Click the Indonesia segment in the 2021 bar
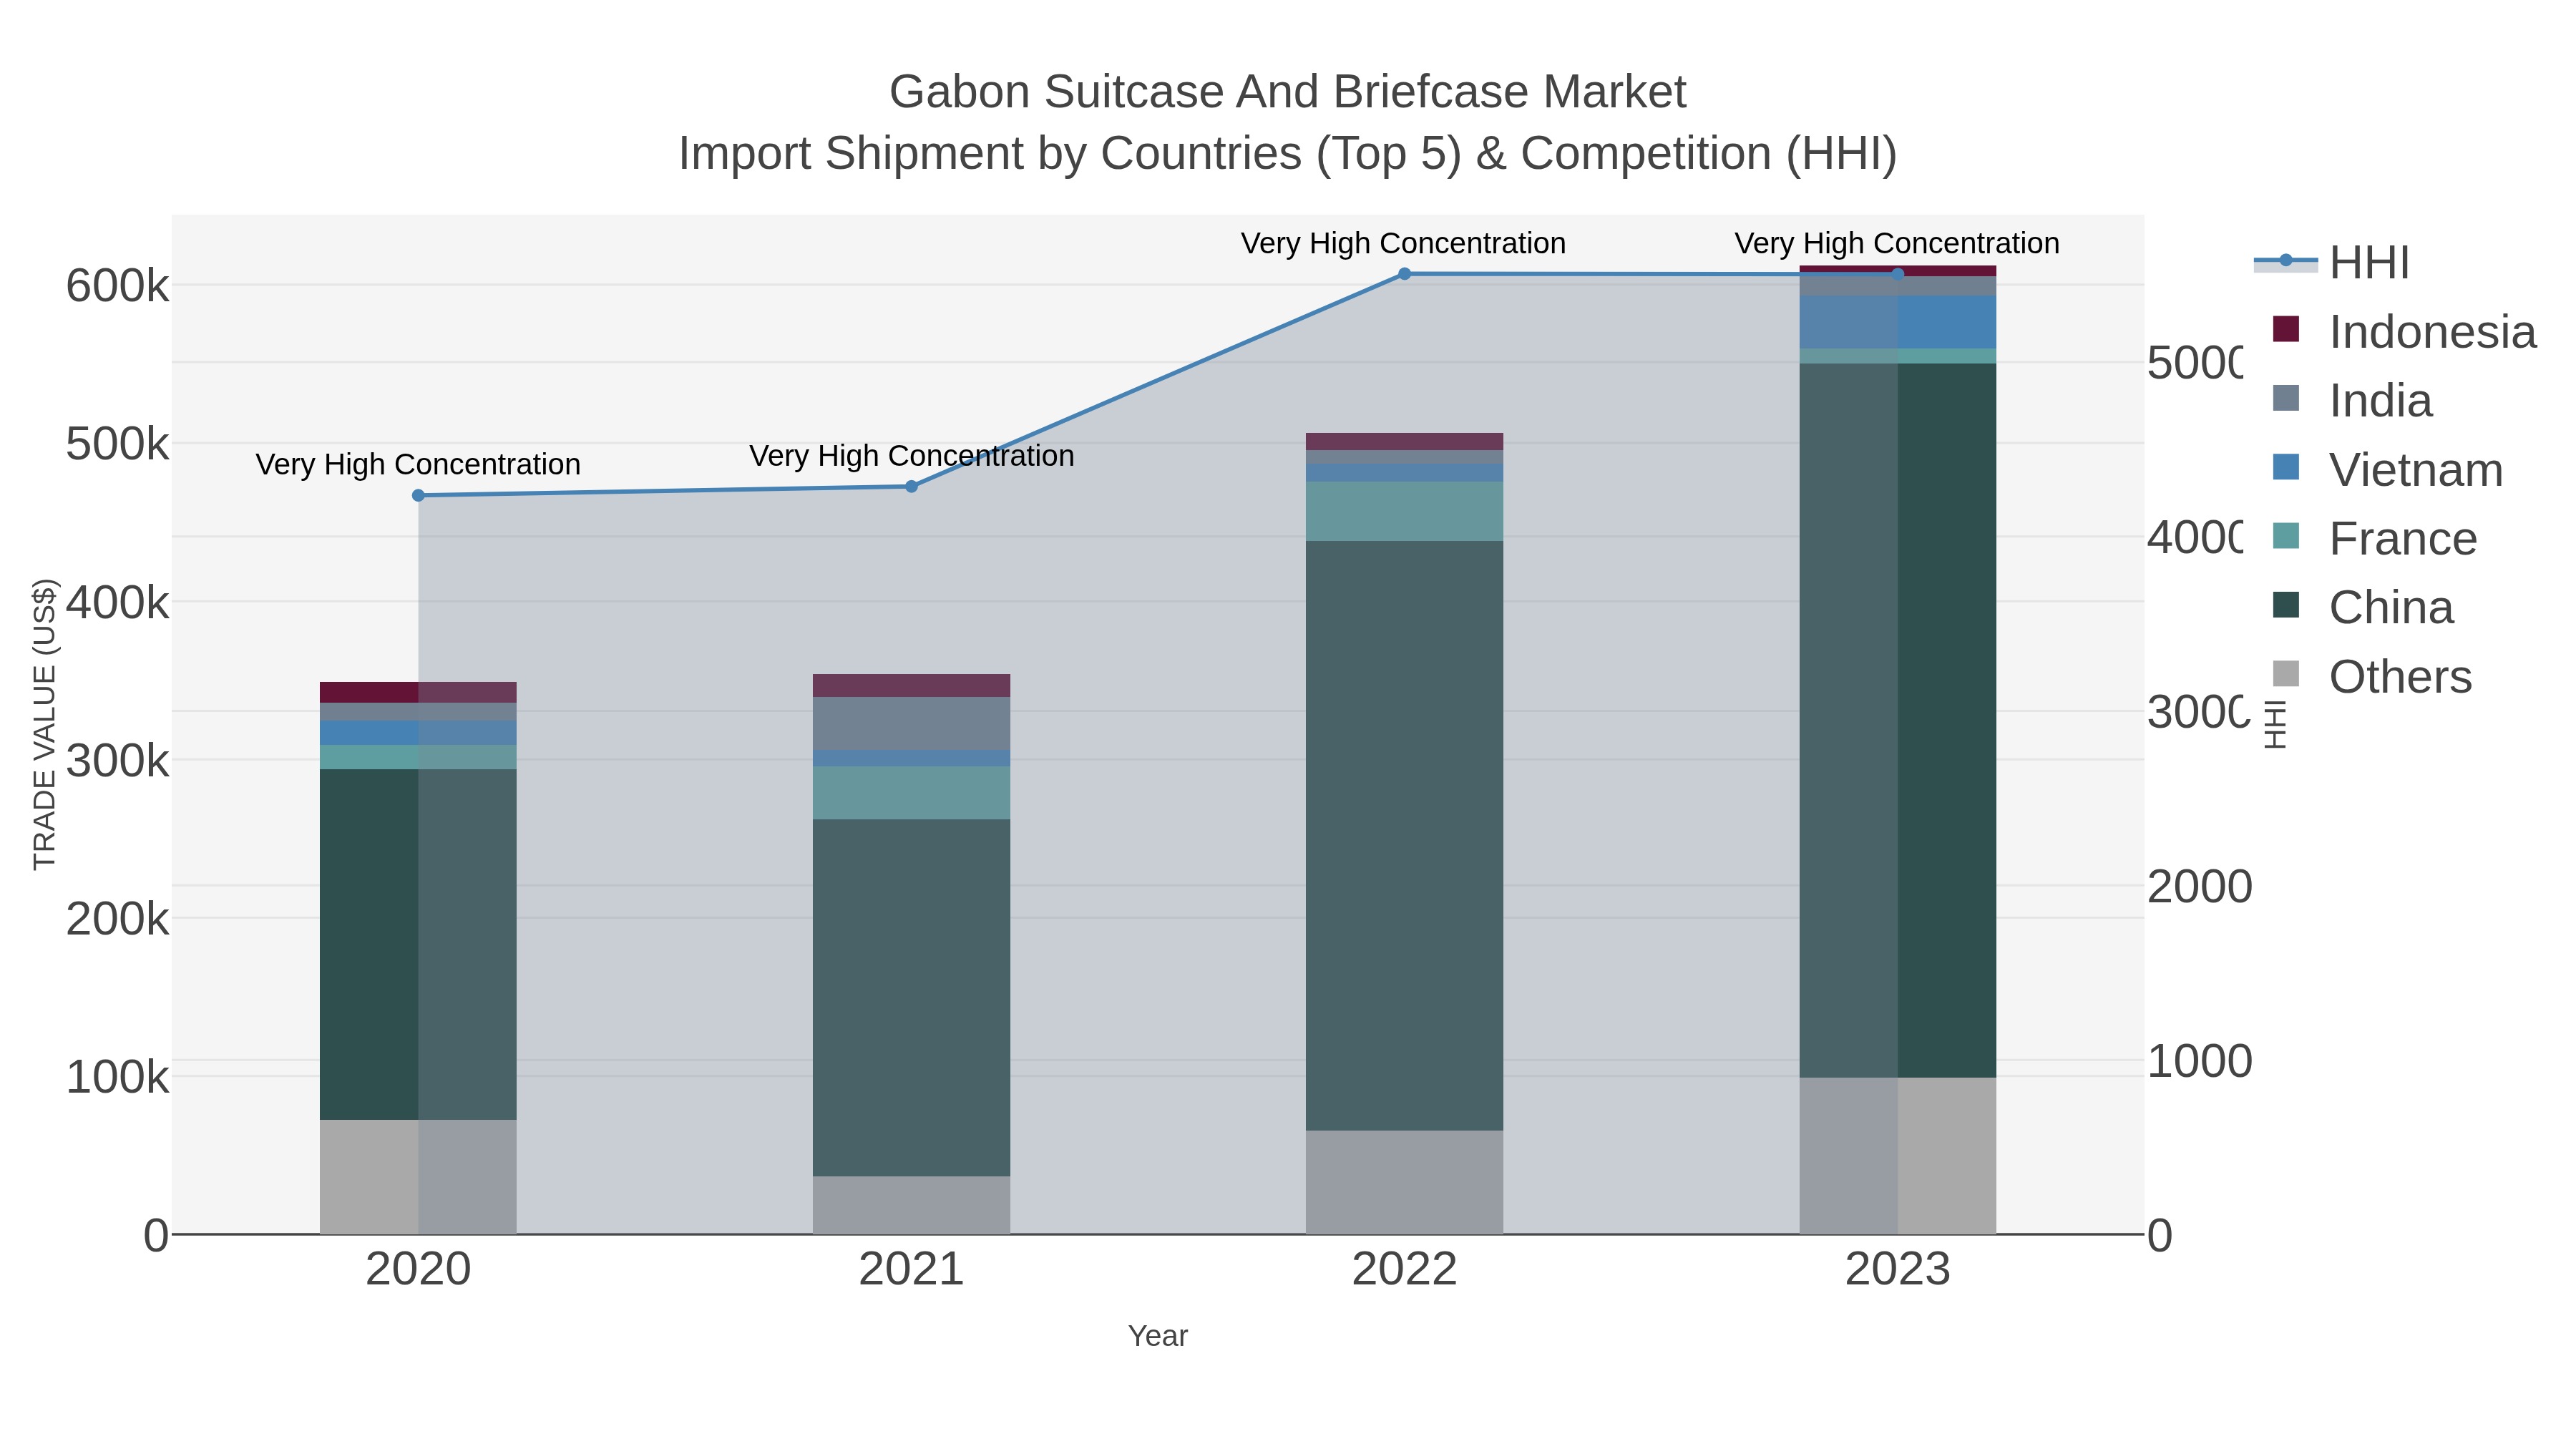This screenshot has height=1449, width=2576. tap(911, 685)
